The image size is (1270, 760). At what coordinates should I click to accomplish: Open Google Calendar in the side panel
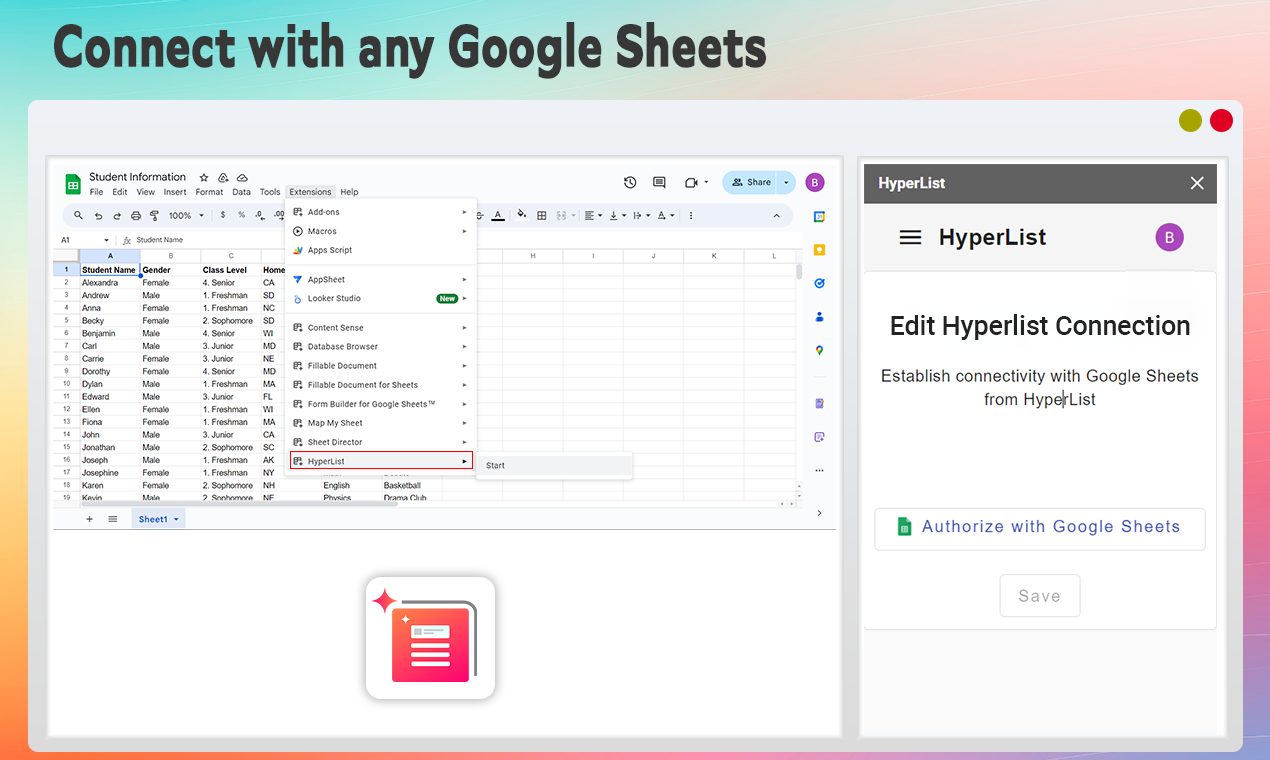pyautogui.click(x=819, y=216)
